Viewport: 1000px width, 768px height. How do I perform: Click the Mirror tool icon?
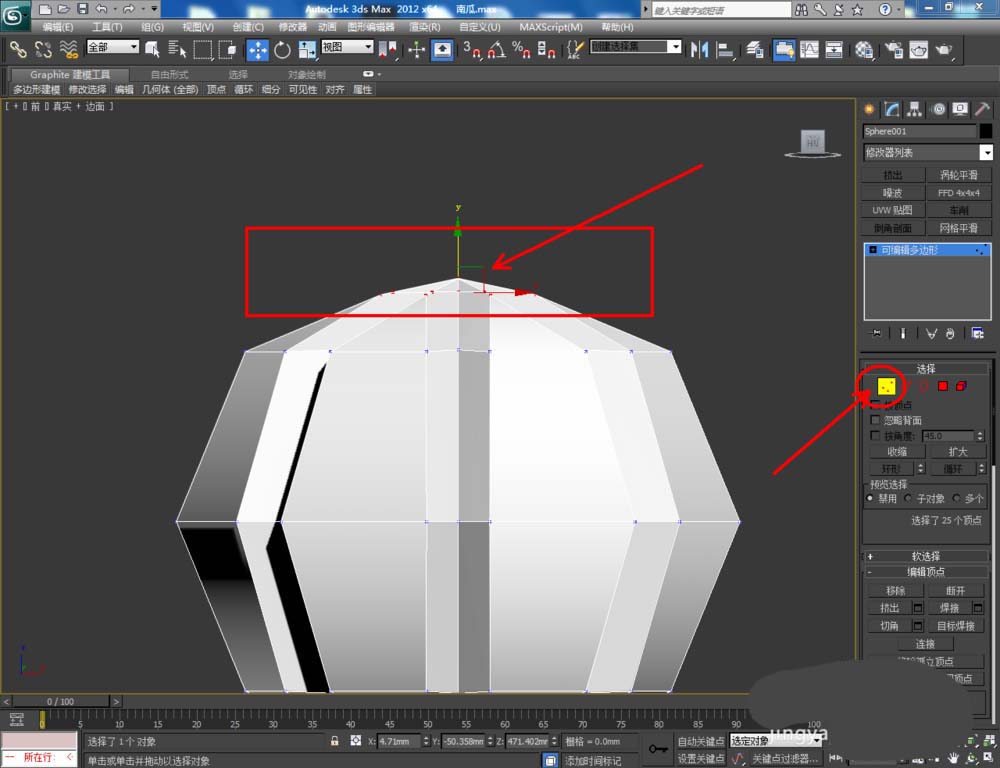[700, 50]
